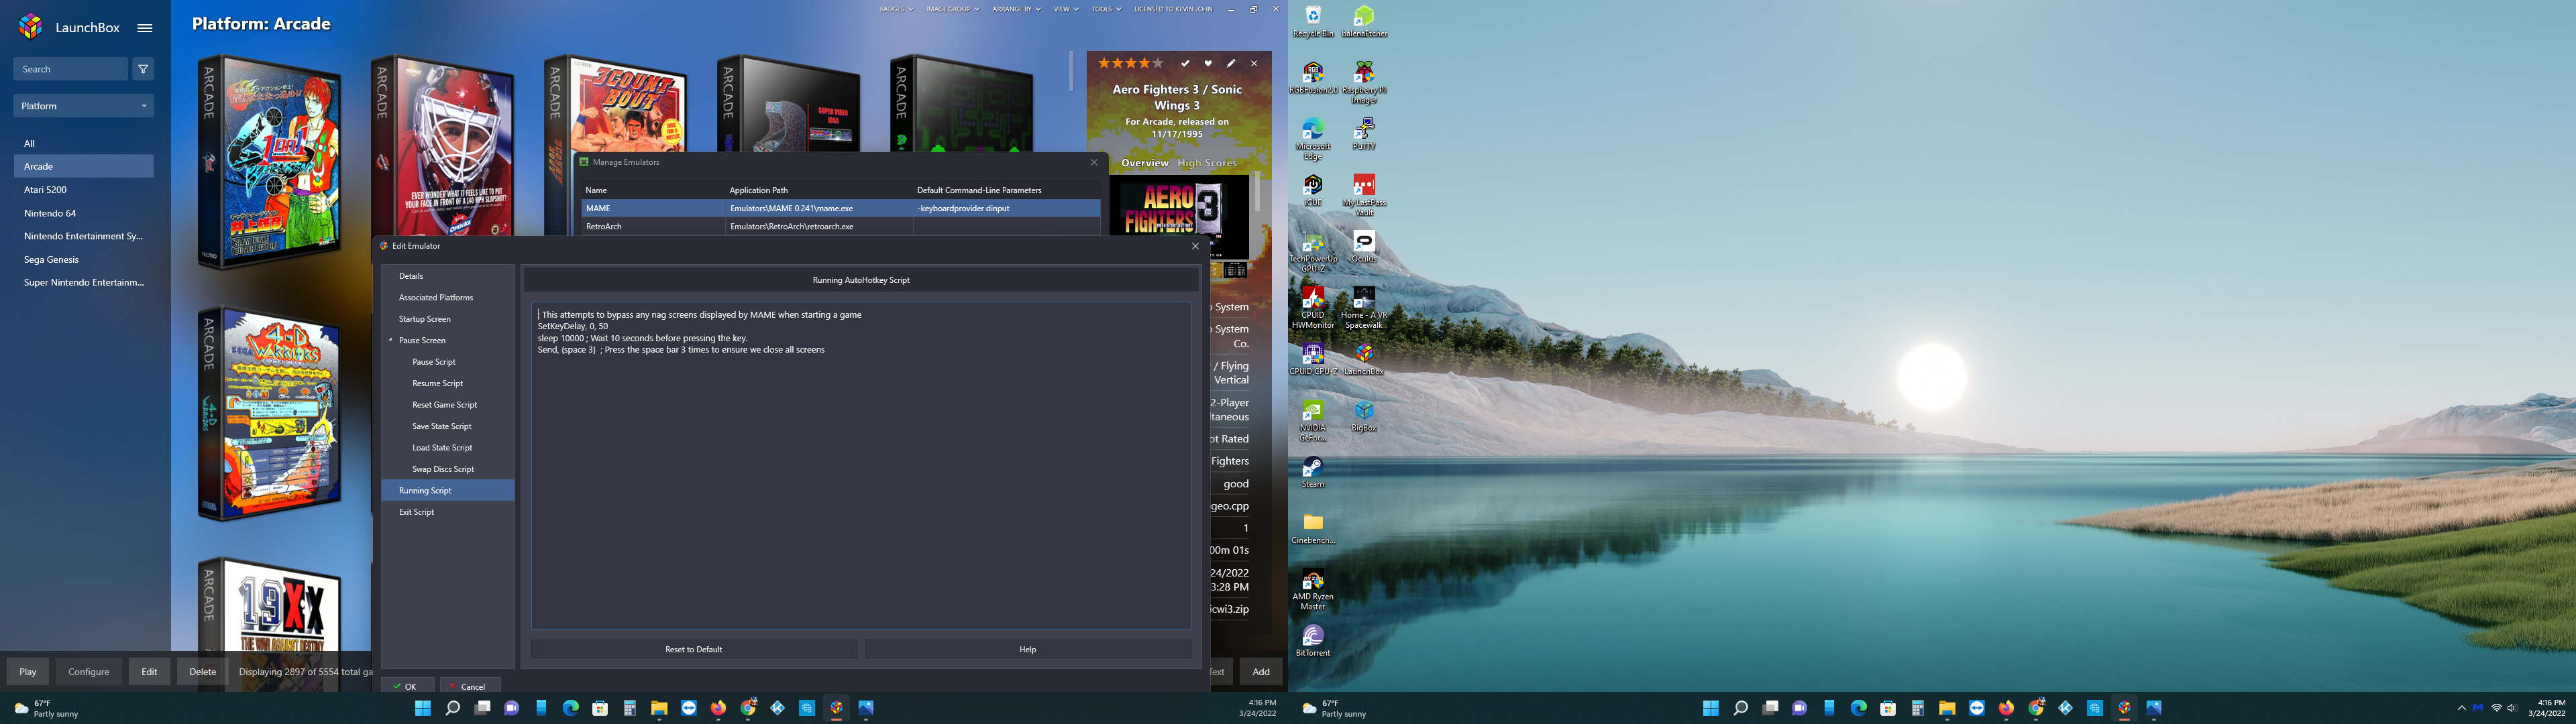
Task: Select Startup Screen in Edit Emulator
Action: [448, 319]
